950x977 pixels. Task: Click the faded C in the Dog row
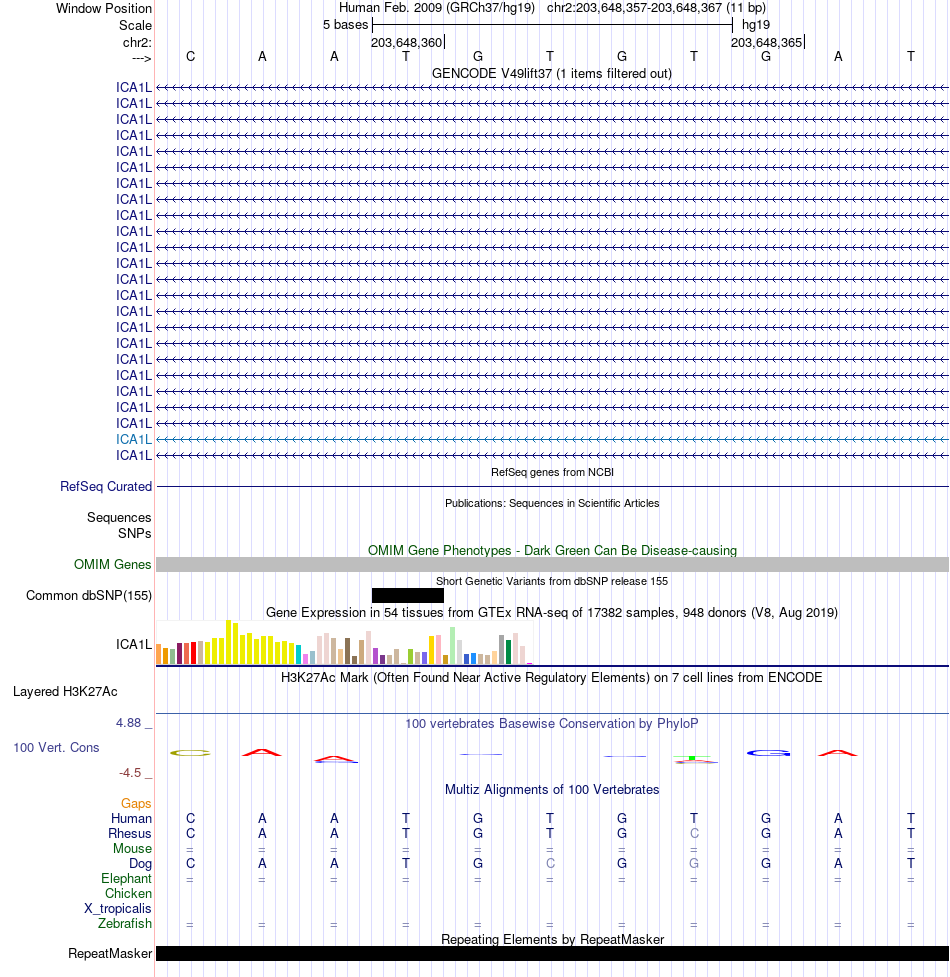550,864
